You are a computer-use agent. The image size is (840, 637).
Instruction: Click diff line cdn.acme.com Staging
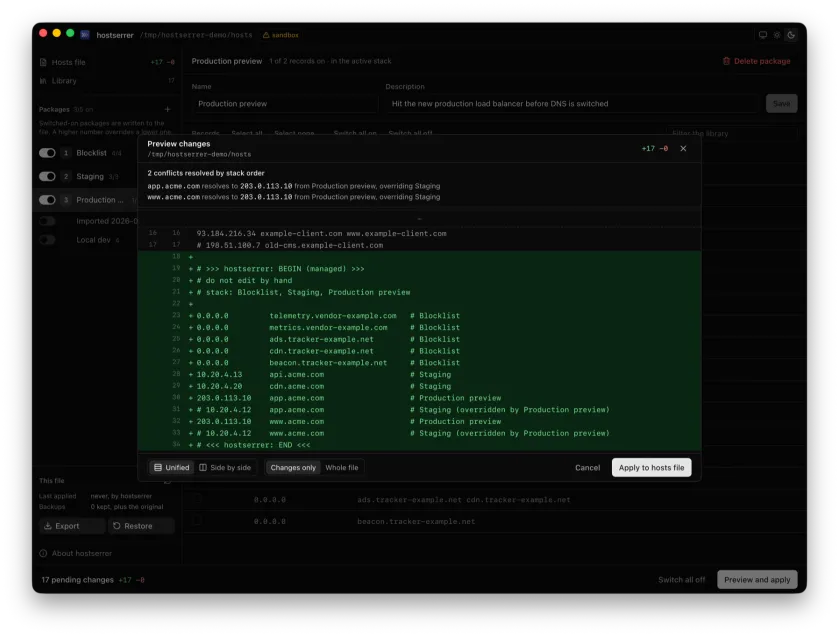(x=419, y=386)
